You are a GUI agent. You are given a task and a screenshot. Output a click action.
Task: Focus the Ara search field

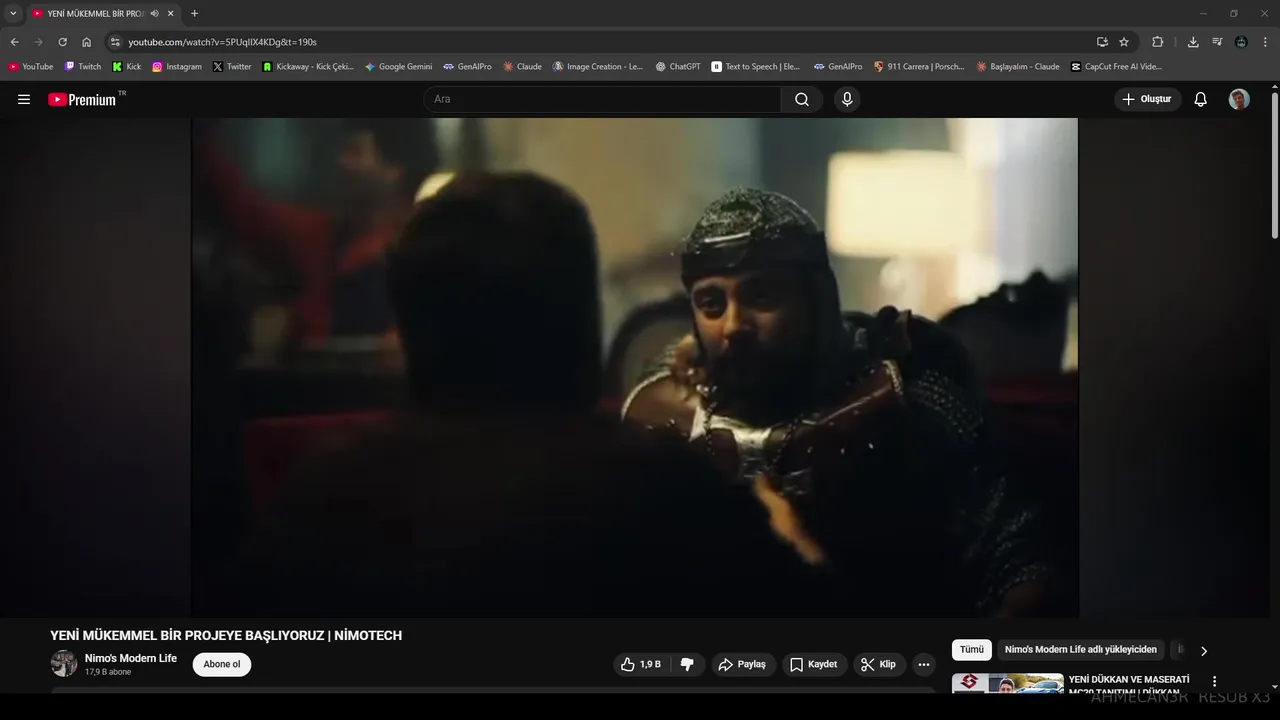point(602,99)
